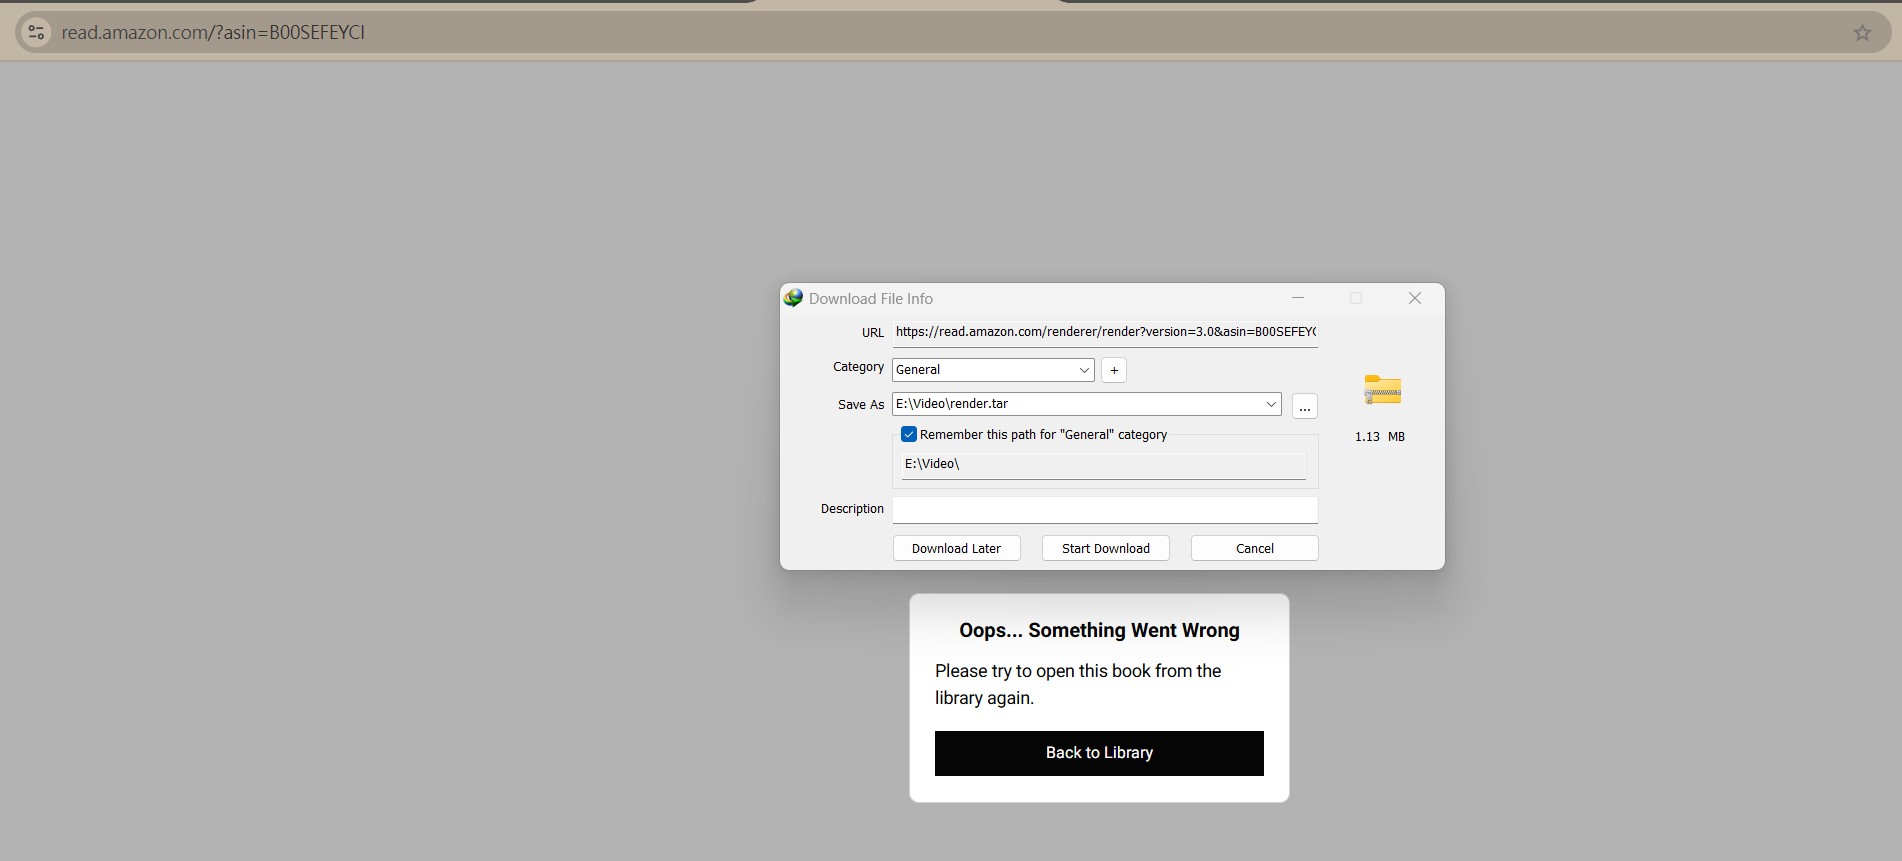Click the remembered E:\Video\ path field
Viewport: 1902px width, 861px height.
click(1103, 465)
